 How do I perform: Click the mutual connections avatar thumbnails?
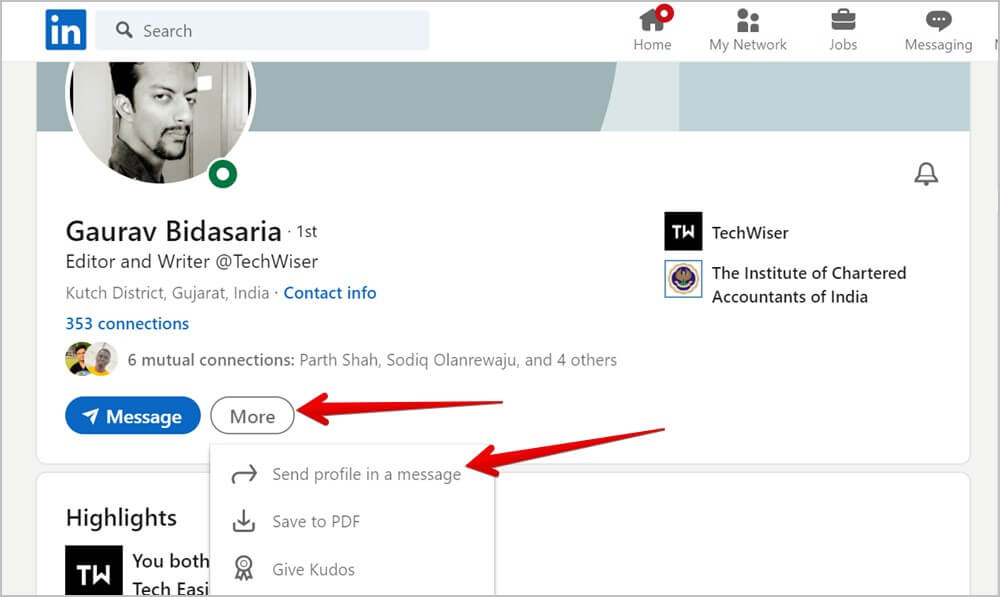[91, 359]
